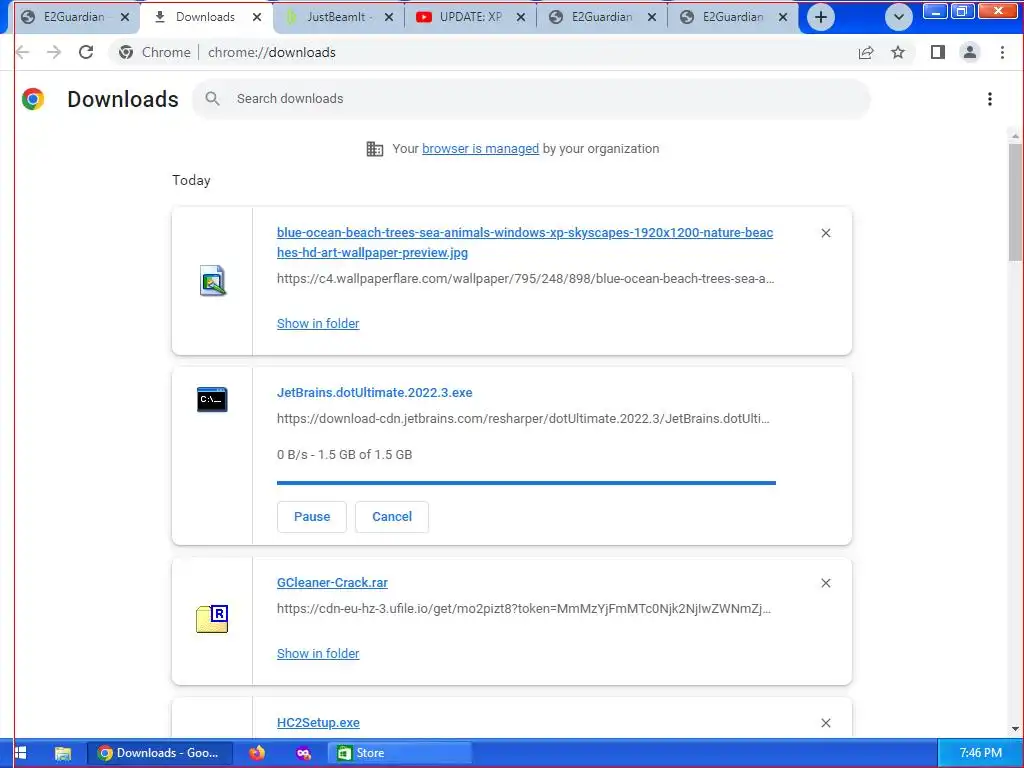Open the Downloads page more actions menu
The height and width of the screenshot is (768, 1024).
[990, 99]
